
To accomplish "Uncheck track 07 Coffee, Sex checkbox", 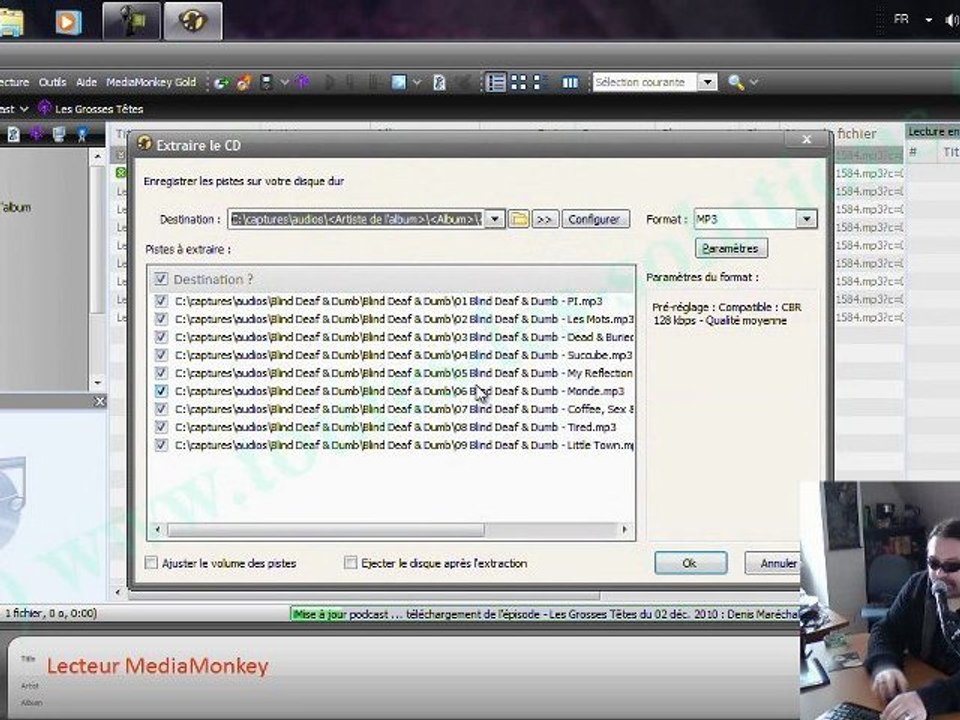I will pyautogui.click(x=161, y=409).
